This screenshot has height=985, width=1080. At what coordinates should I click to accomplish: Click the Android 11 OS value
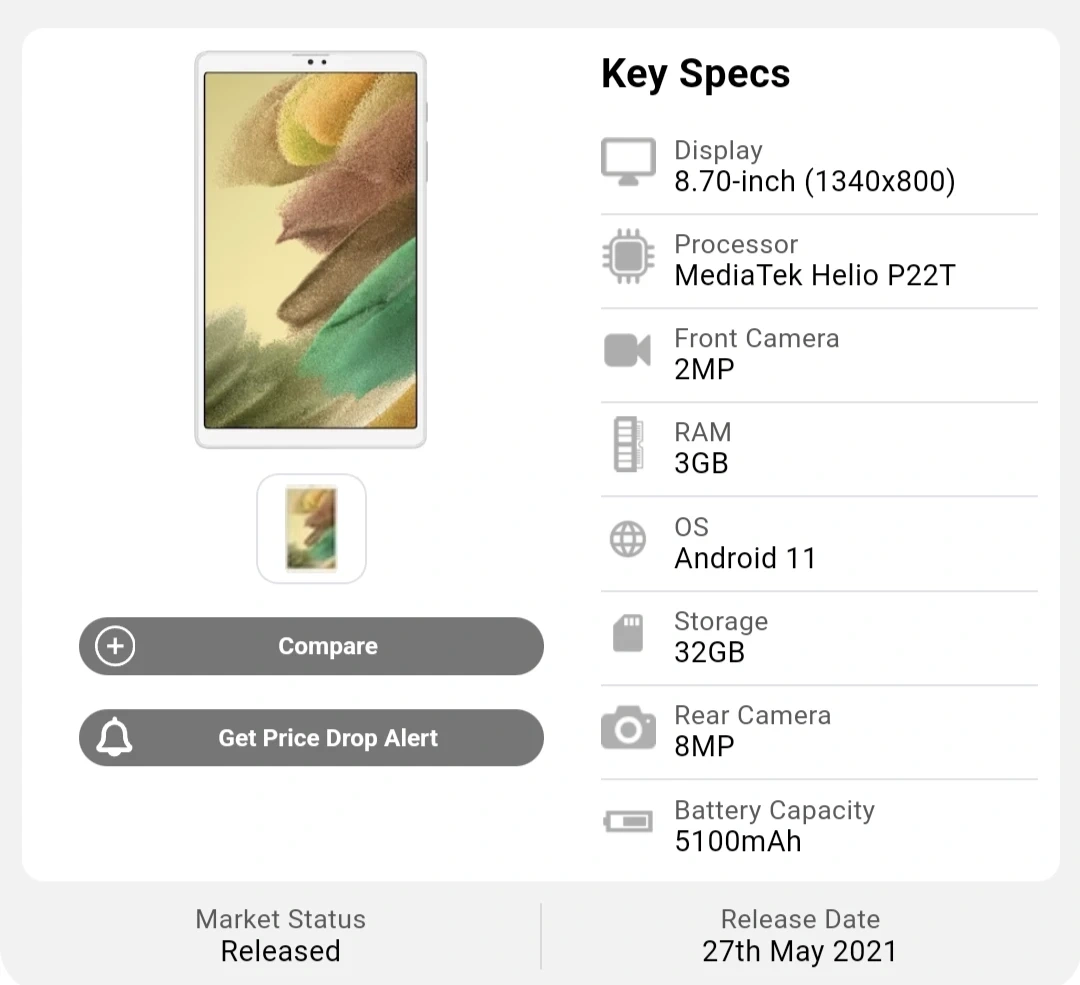coord(745,558)
